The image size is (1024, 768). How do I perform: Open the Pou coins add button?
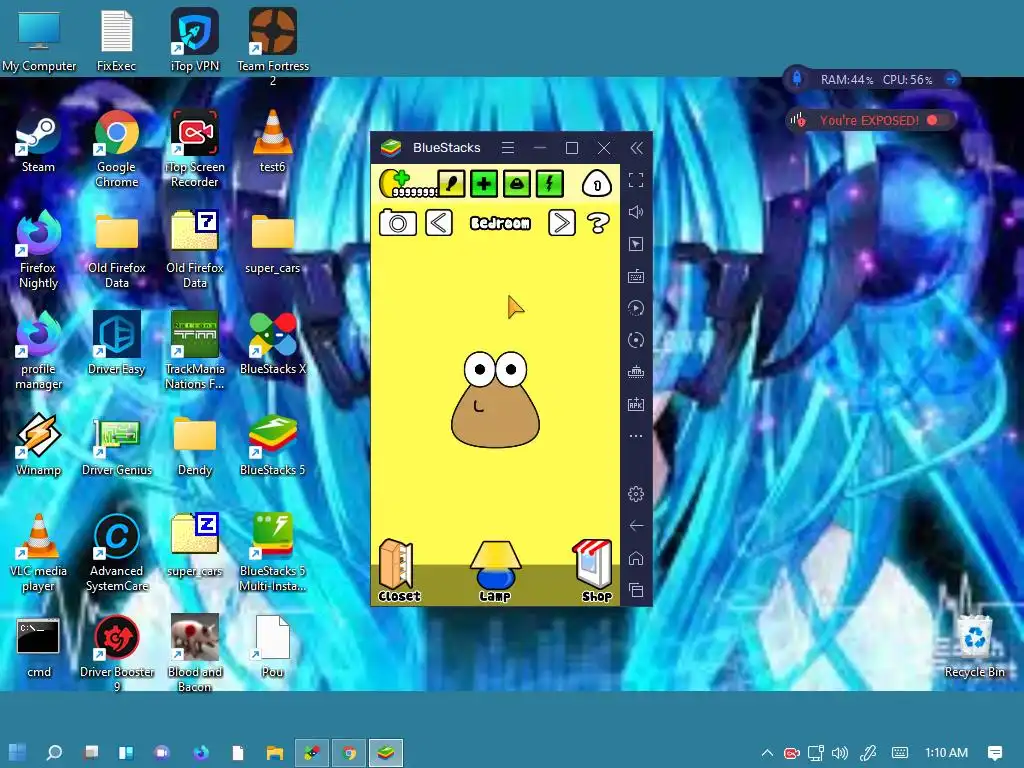click(x=396, y=182)
